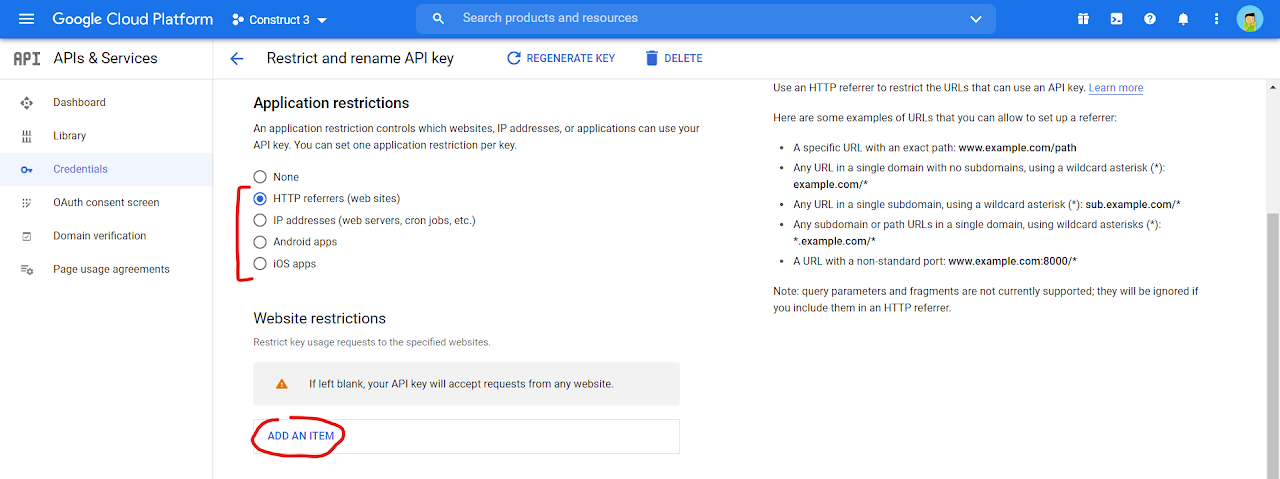Expand the search bar dropdown arrow
Image resolution: width=1280 pixels, height=479 pixels.
tap(976, 19)
